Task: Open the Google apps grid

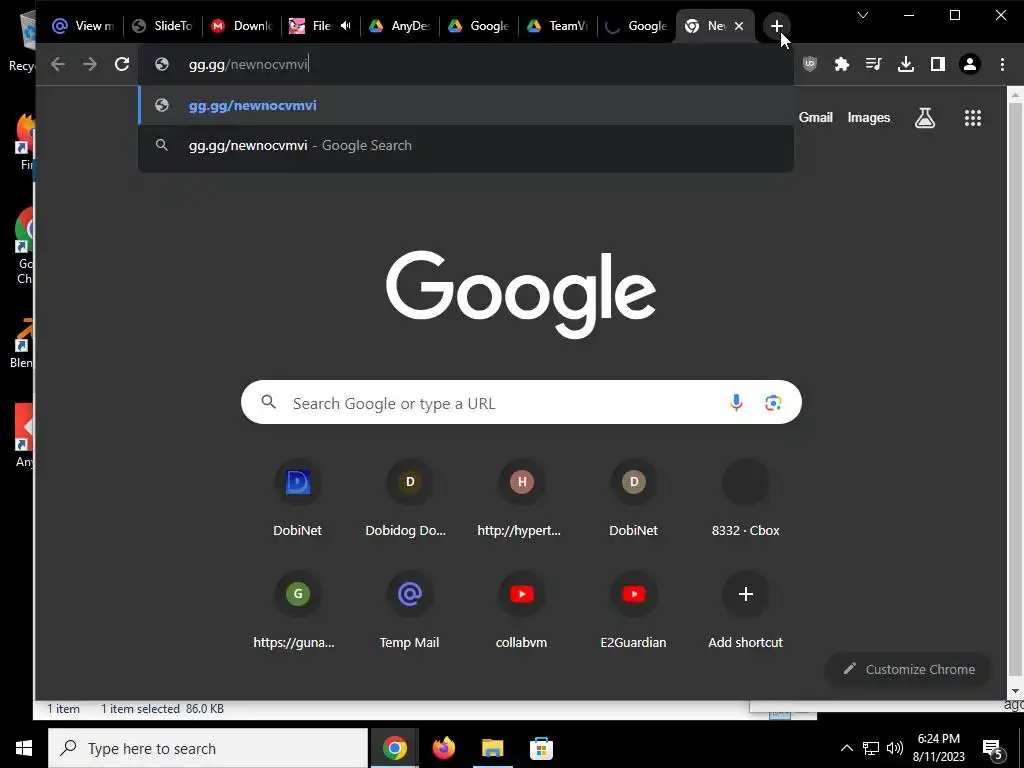Action: coord(973,118)
